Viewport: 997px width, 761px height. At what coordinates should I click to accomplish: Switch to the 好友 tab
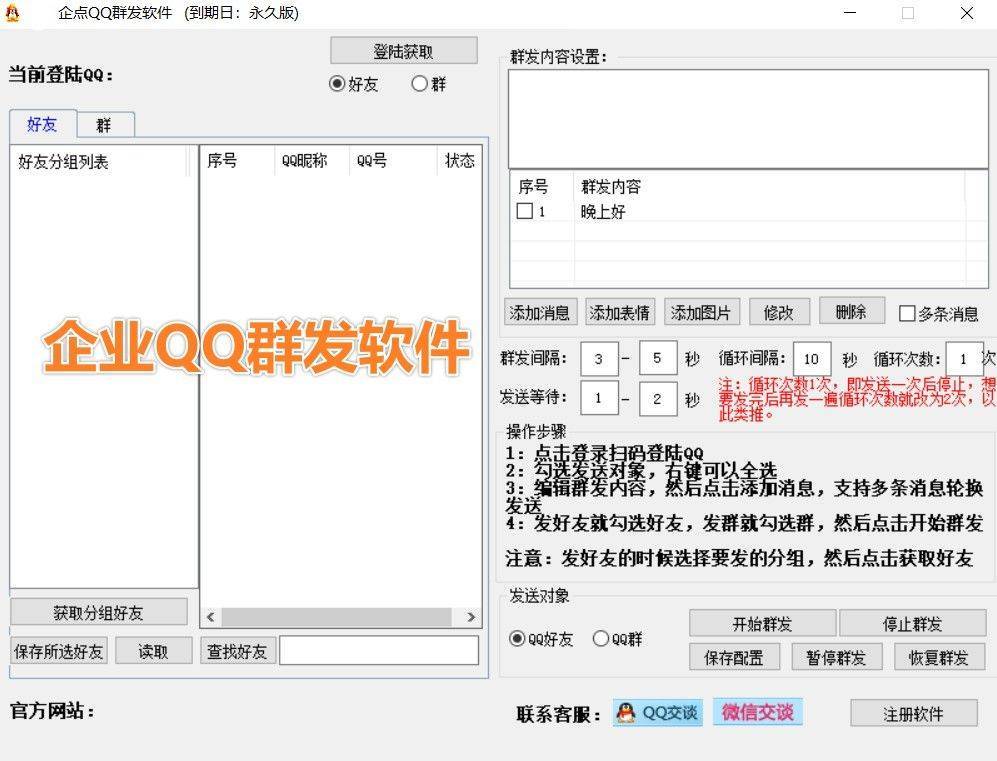41,124
